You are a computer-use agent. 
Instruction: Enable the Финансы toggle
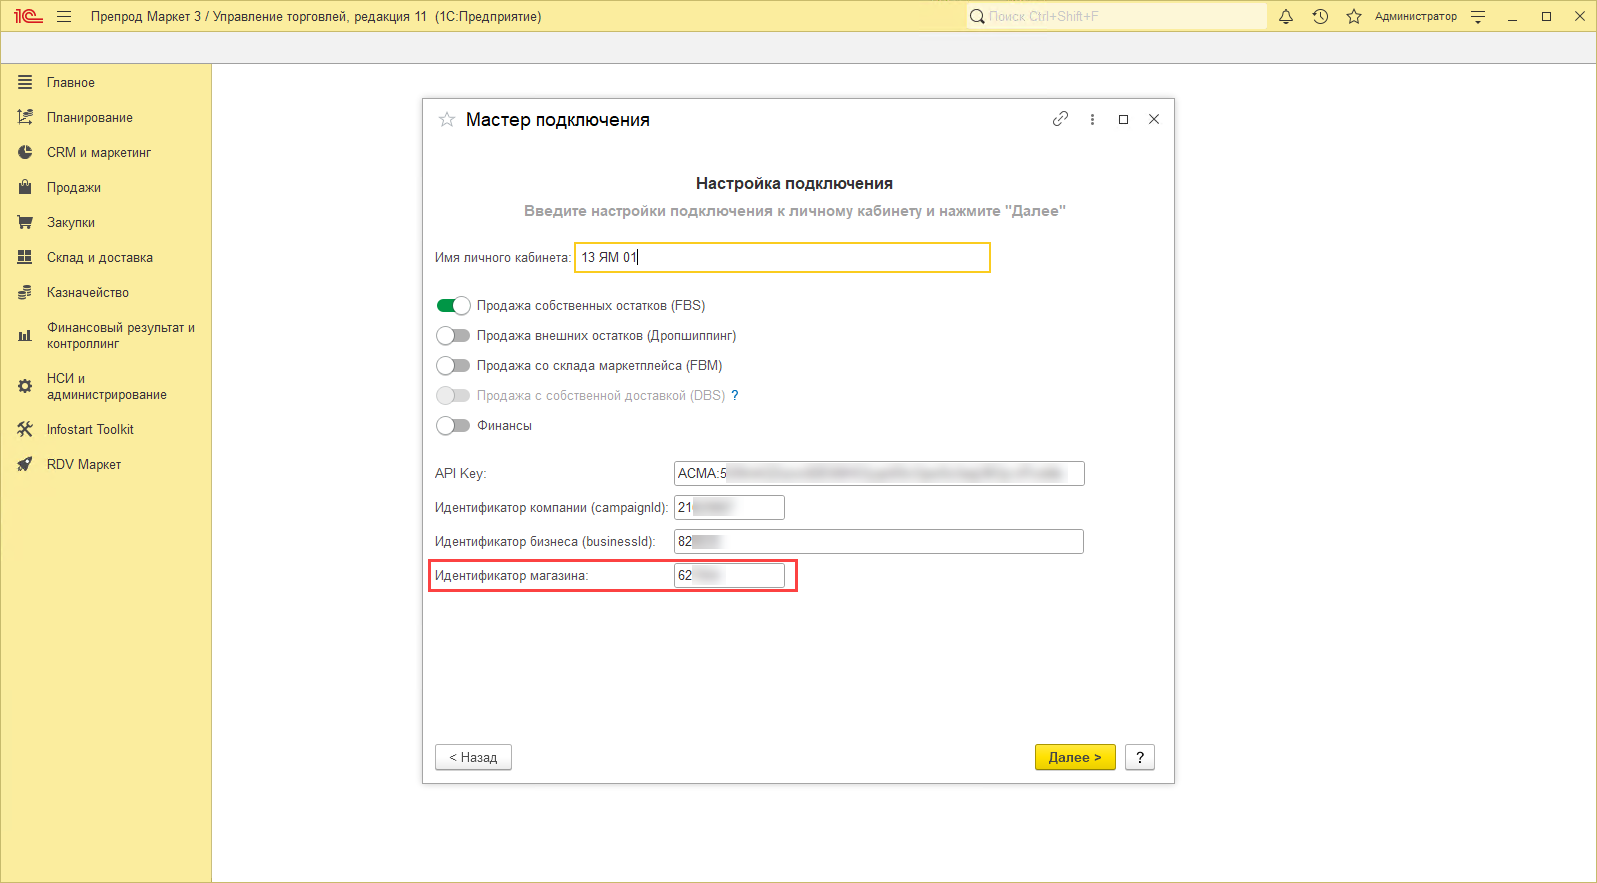pyautogui.click(x=453, y=425)
